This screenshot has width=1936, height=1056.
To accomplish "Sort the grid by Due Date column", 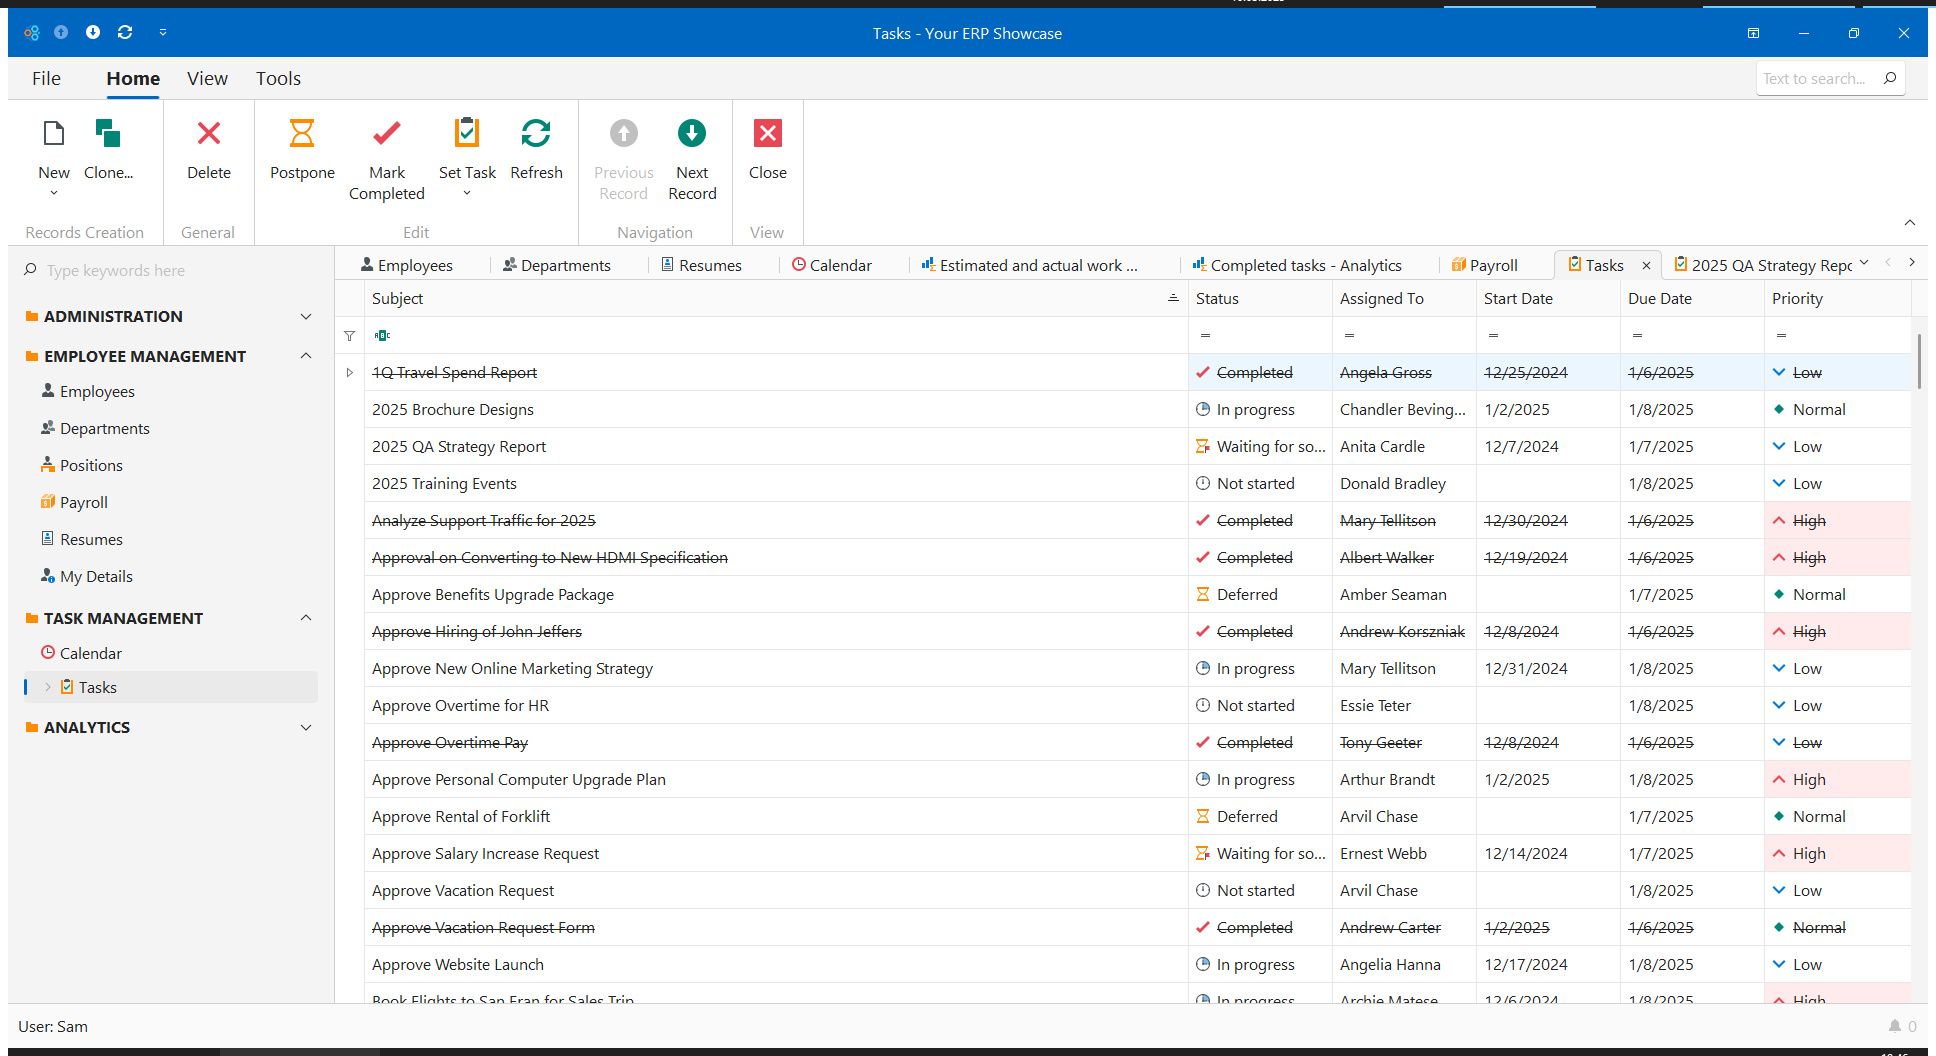I will [1660, 299].
